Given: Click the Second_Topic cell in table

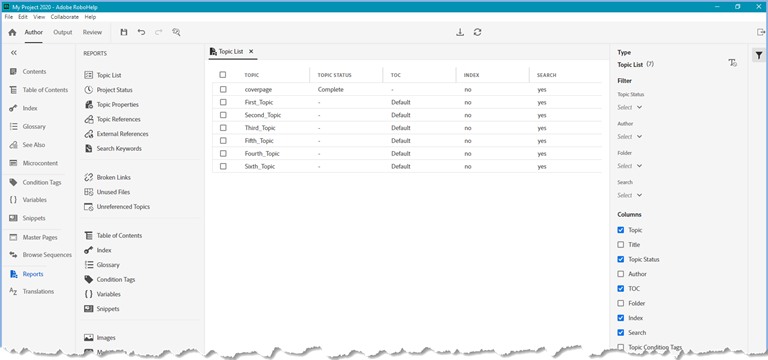Looking at the screenshot, I should 263,115.
